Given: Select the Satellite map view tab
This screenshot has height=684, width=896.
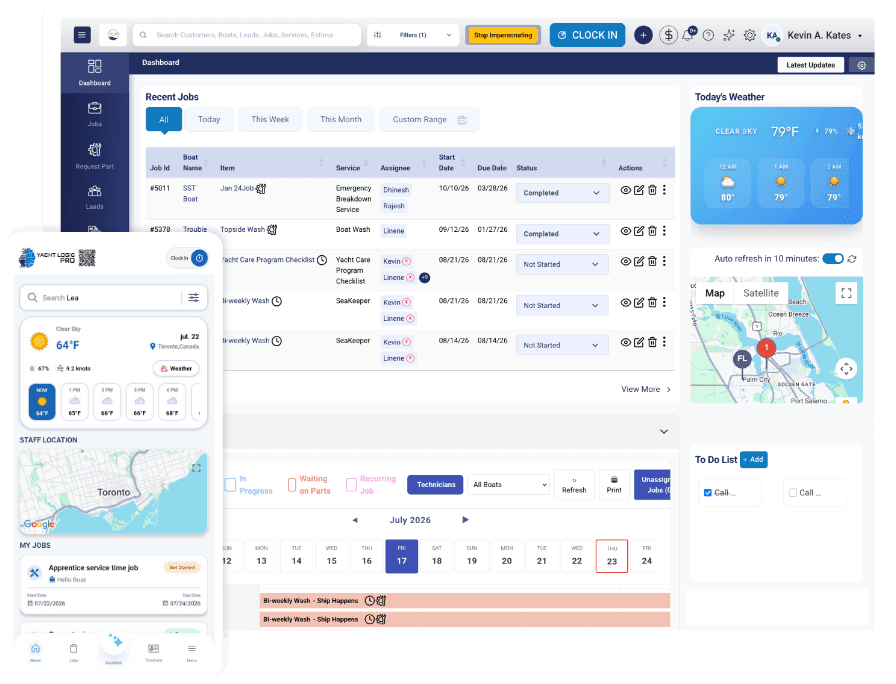Looking at the screenshot, I should (761, 293).
